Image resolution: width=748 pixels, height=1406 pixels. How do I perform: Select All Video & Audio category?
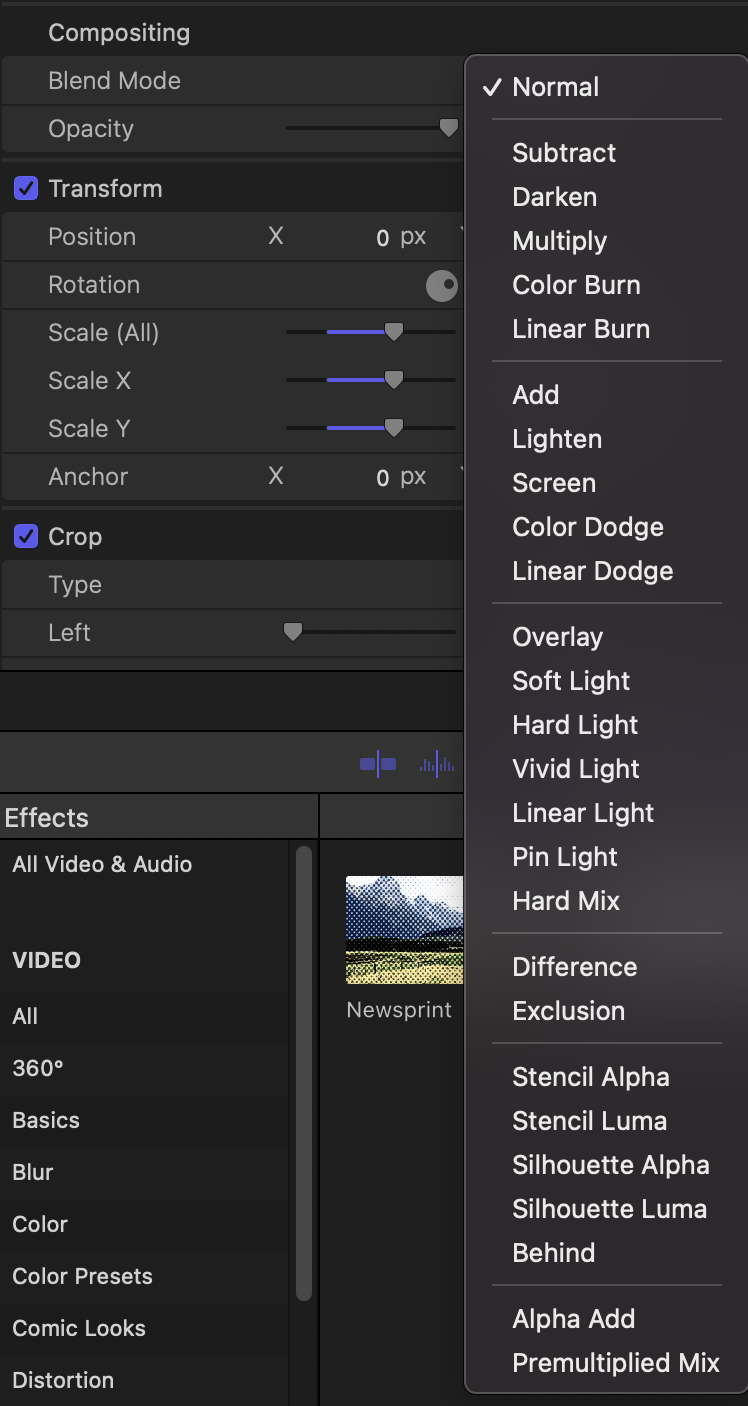[x=102, y=864]
